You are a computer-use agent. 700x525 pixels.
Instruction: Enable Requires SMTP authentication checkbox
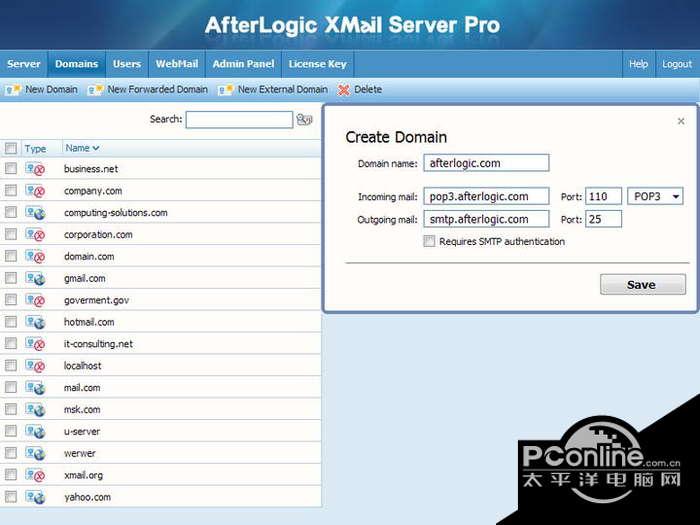[x=429, y=241]
